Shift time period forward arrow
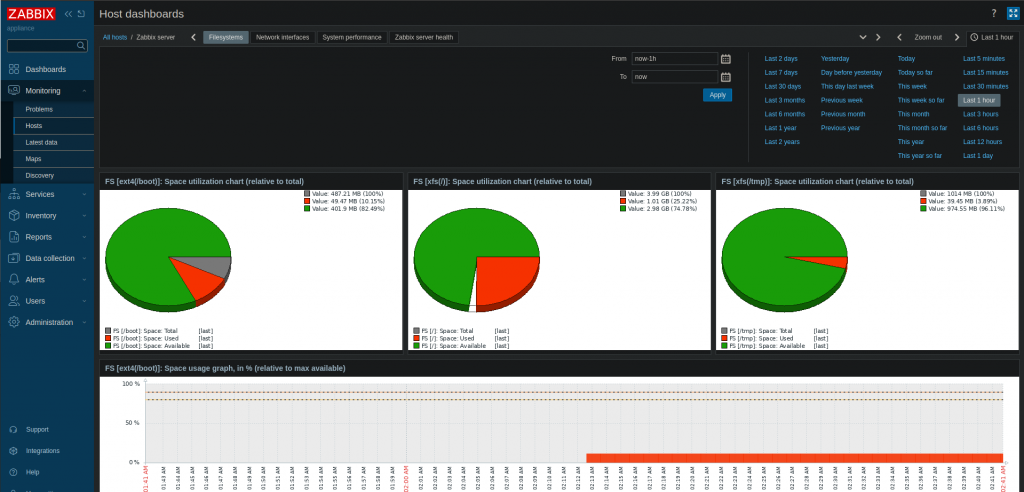This screenshot has width=1024, height=492. (957, 37)
